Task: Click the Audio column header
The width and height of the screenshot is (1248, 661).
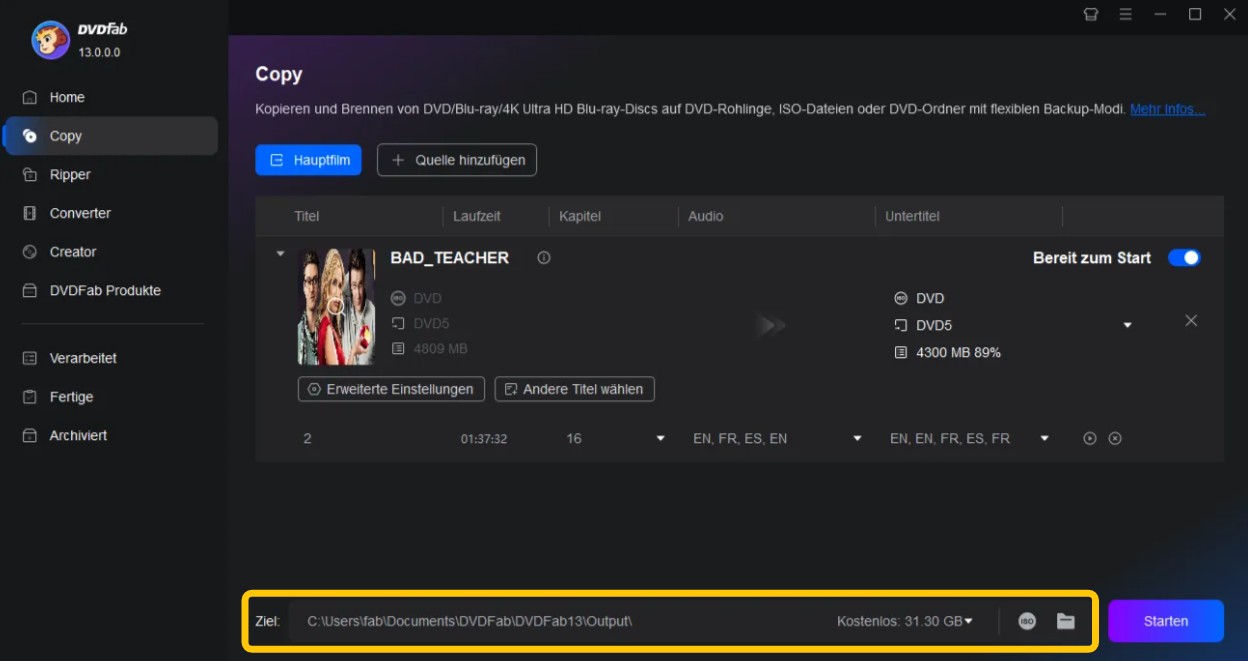Action: pos(706,216)
